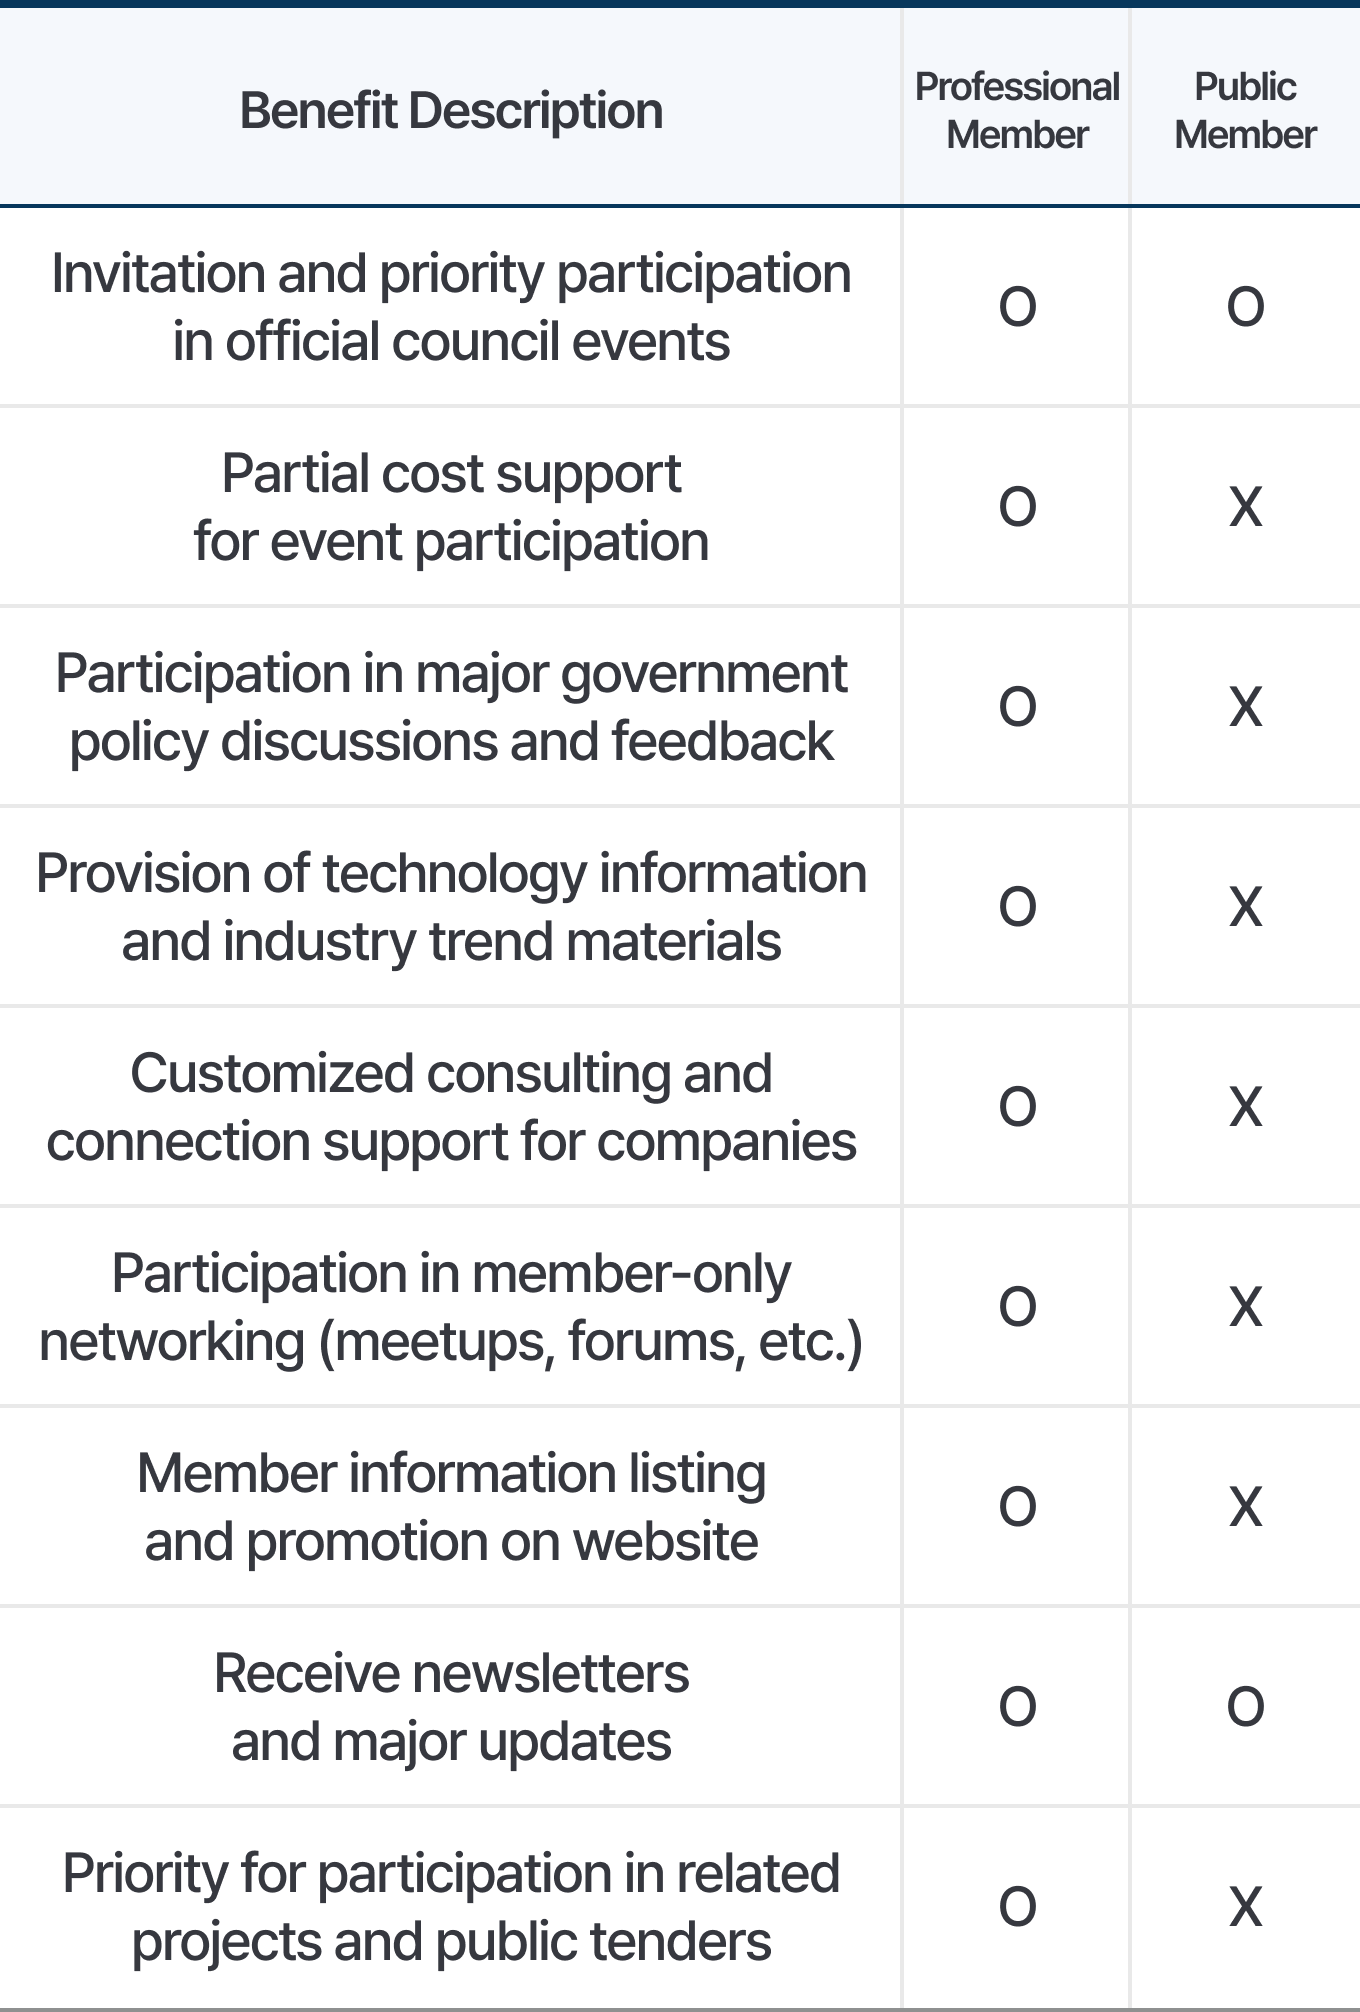Select the Member information listing row text

point(451,1507)
